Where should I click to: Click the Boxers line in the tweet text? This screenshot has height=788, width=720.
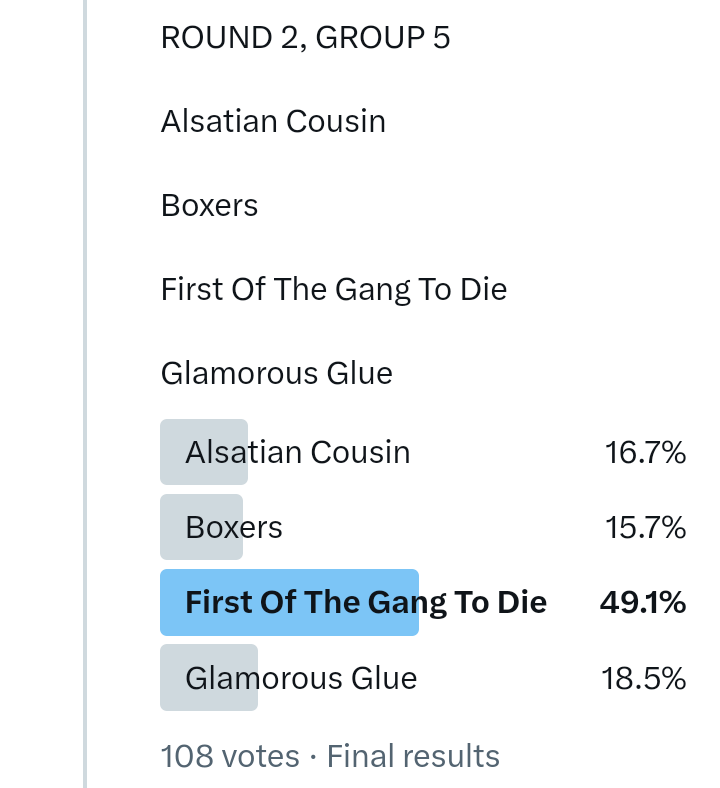(x=210, y=206)
